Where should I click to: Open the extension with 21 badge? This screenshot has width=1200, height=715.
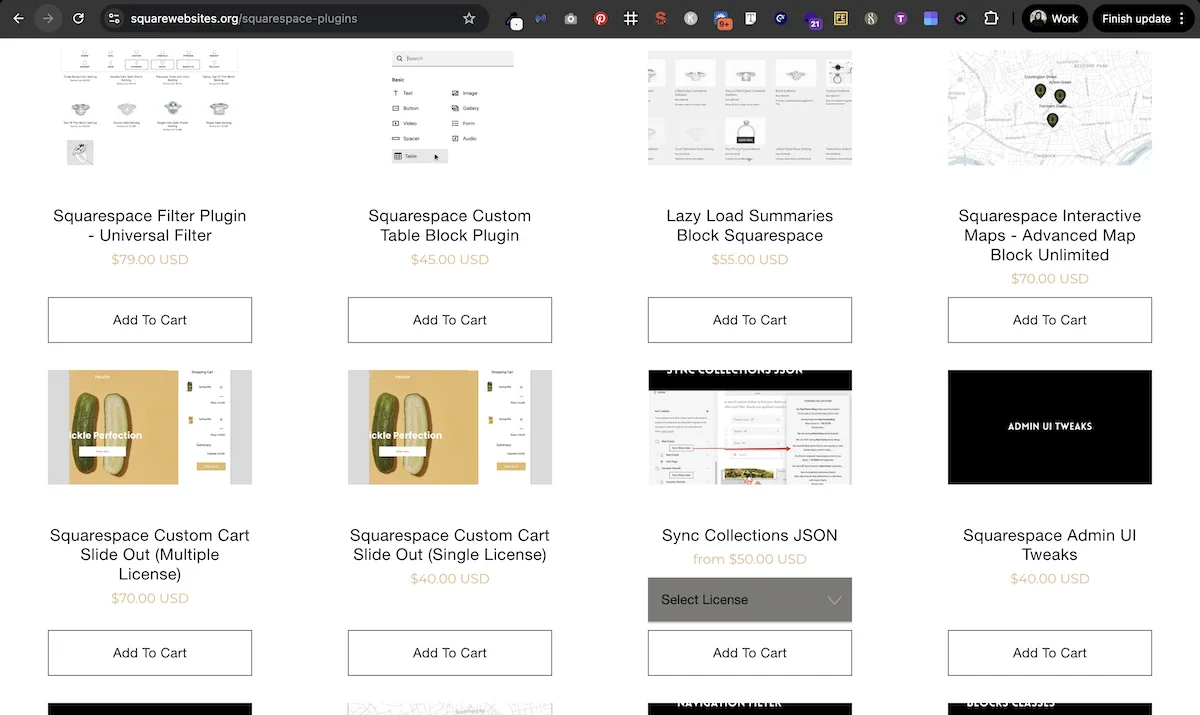click(x=813, y=19)
